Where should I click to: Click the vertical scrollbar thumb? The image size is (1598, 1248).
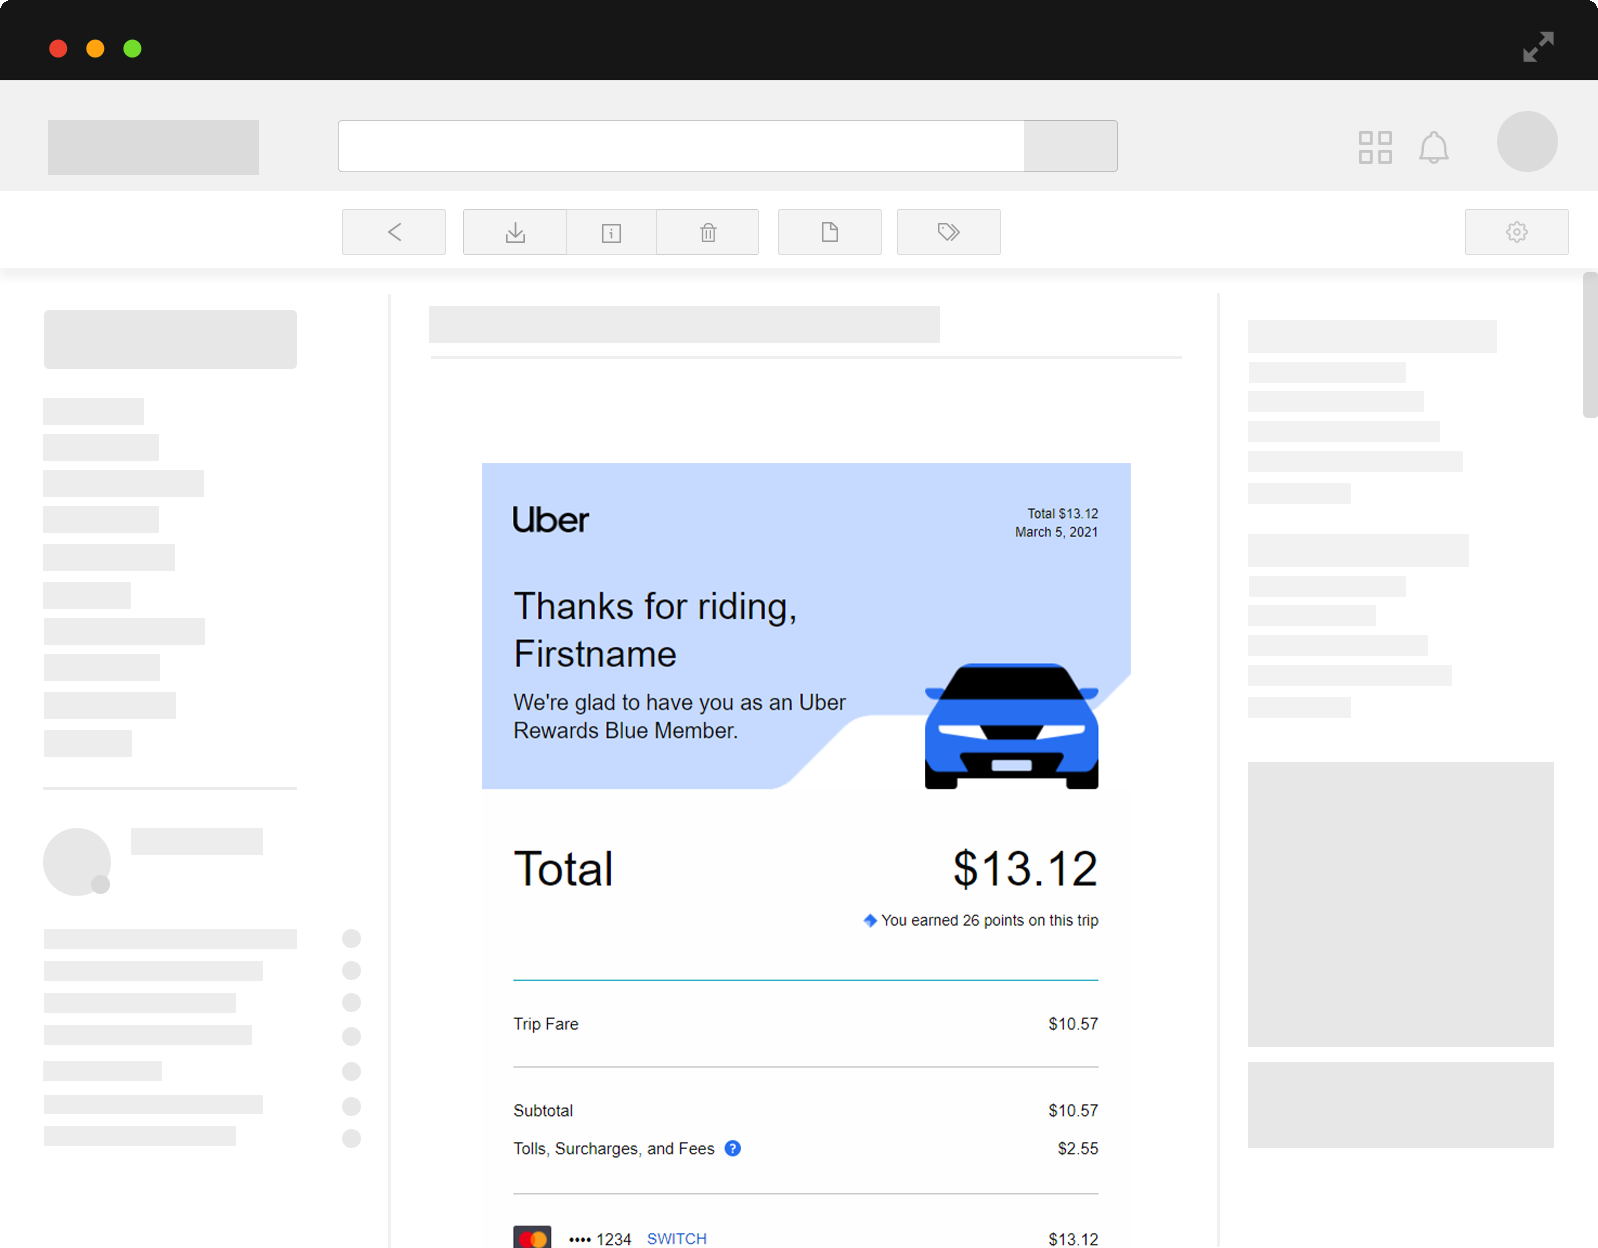point(1590,345)
